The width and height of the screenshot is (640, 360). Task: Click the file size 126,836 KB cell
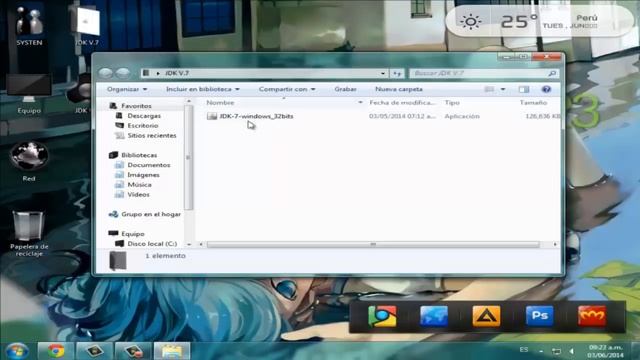(x=543, y=116)
